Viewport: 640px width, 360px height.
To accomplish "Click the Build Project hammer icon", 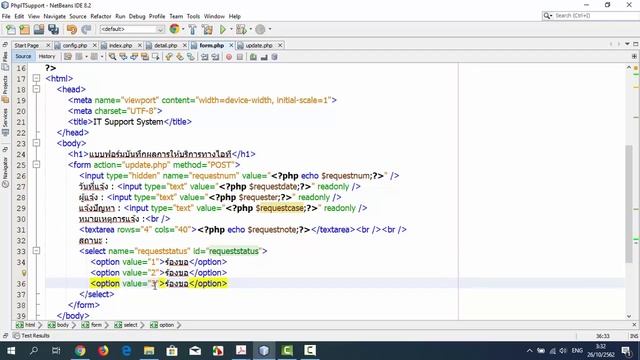I will point(193,29).
